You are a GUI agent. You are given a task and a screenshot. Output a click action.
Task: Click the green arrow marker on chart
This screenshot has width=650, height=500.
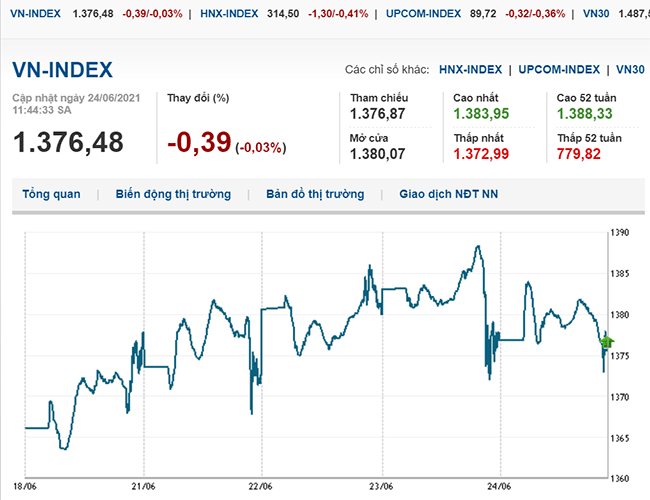point(605,341)
